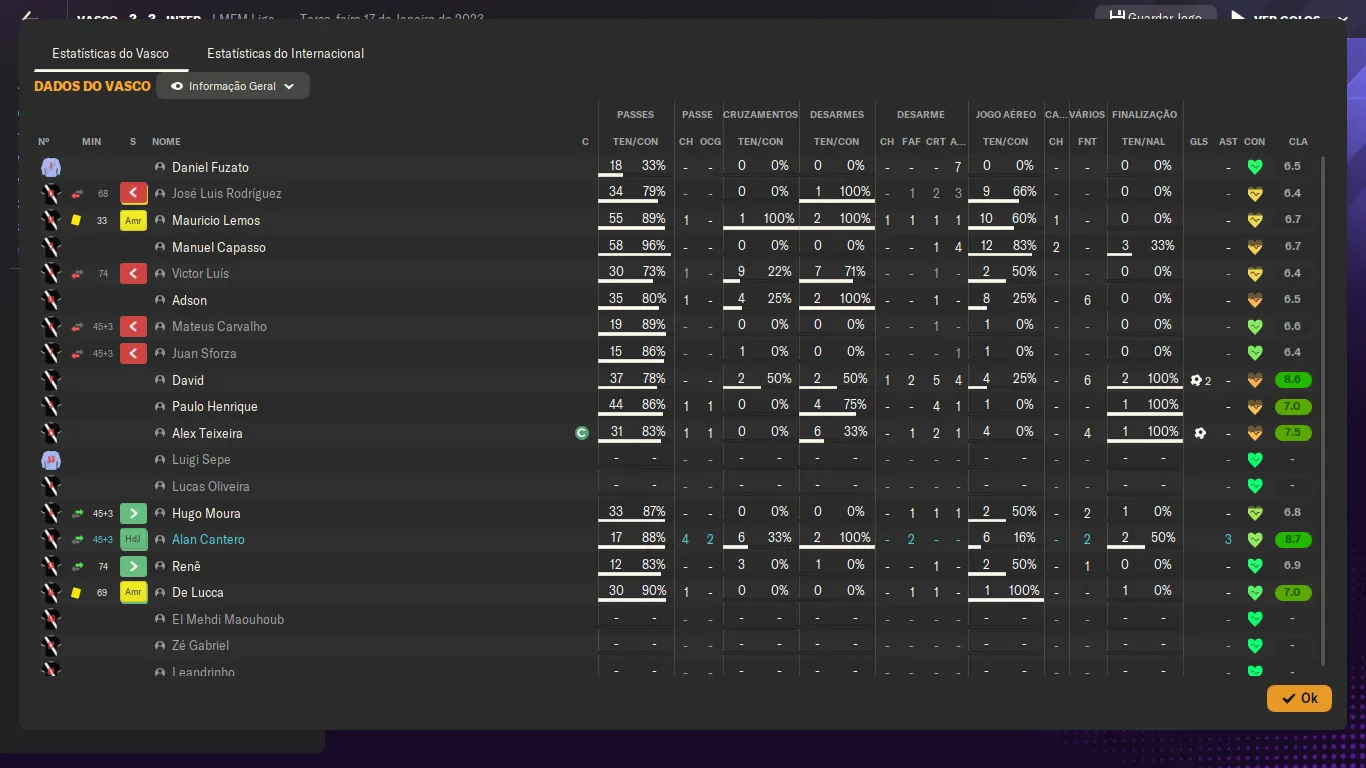Click the substituted-off icon for Juan Sforza
Image resolution: width=1366 pixels, height=768 pixels.
click(x=133, y=353)
